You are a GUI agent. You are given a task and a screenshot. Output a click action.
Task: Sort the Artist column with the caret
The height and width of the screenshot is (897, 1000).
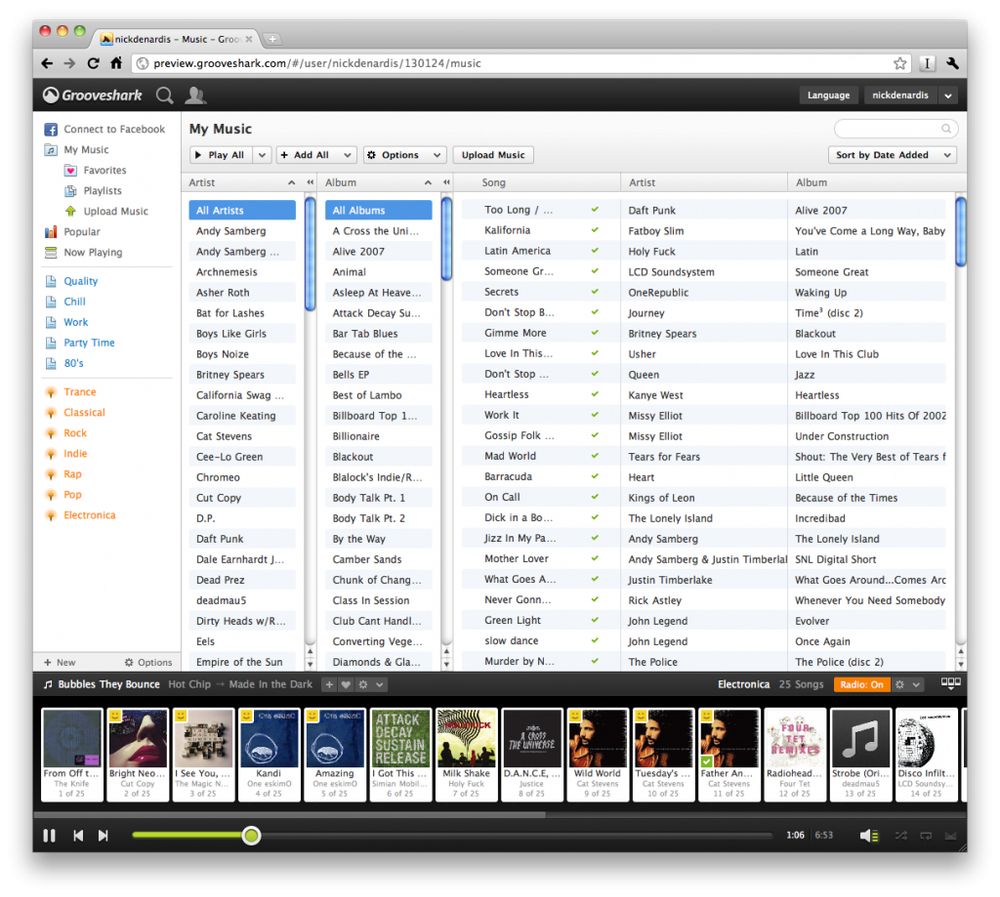click(291, 183)
